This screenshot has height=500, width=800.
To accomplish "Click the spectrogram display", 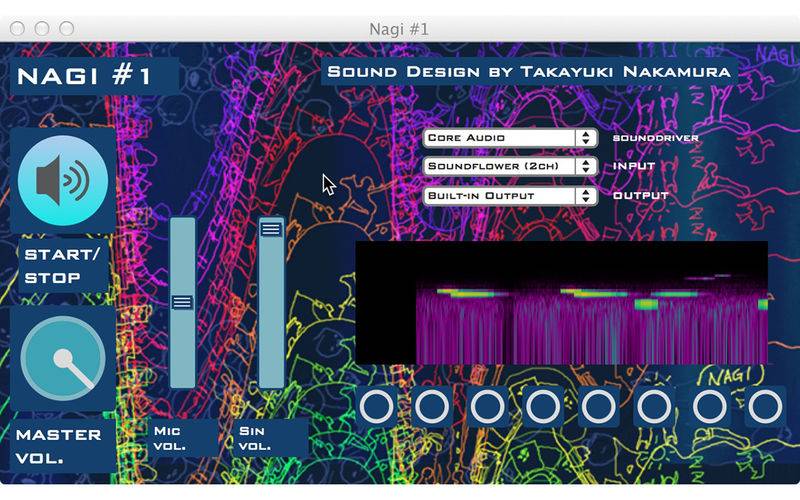I will click(x=561, y=303).
